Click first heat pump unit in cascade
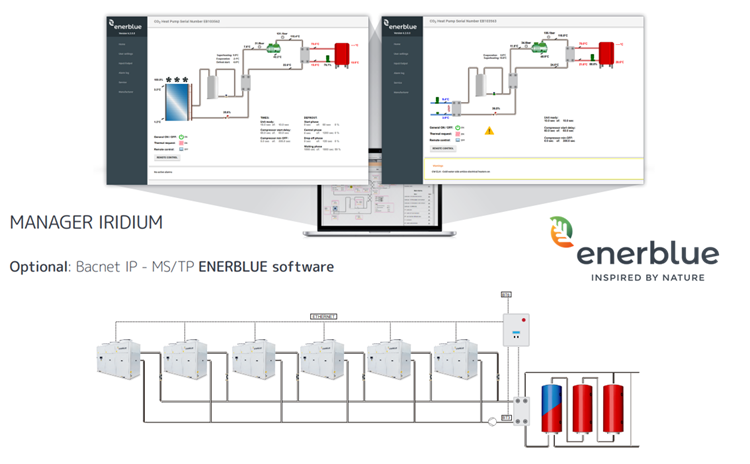This screenshot has height=464, width=750. 118,360
